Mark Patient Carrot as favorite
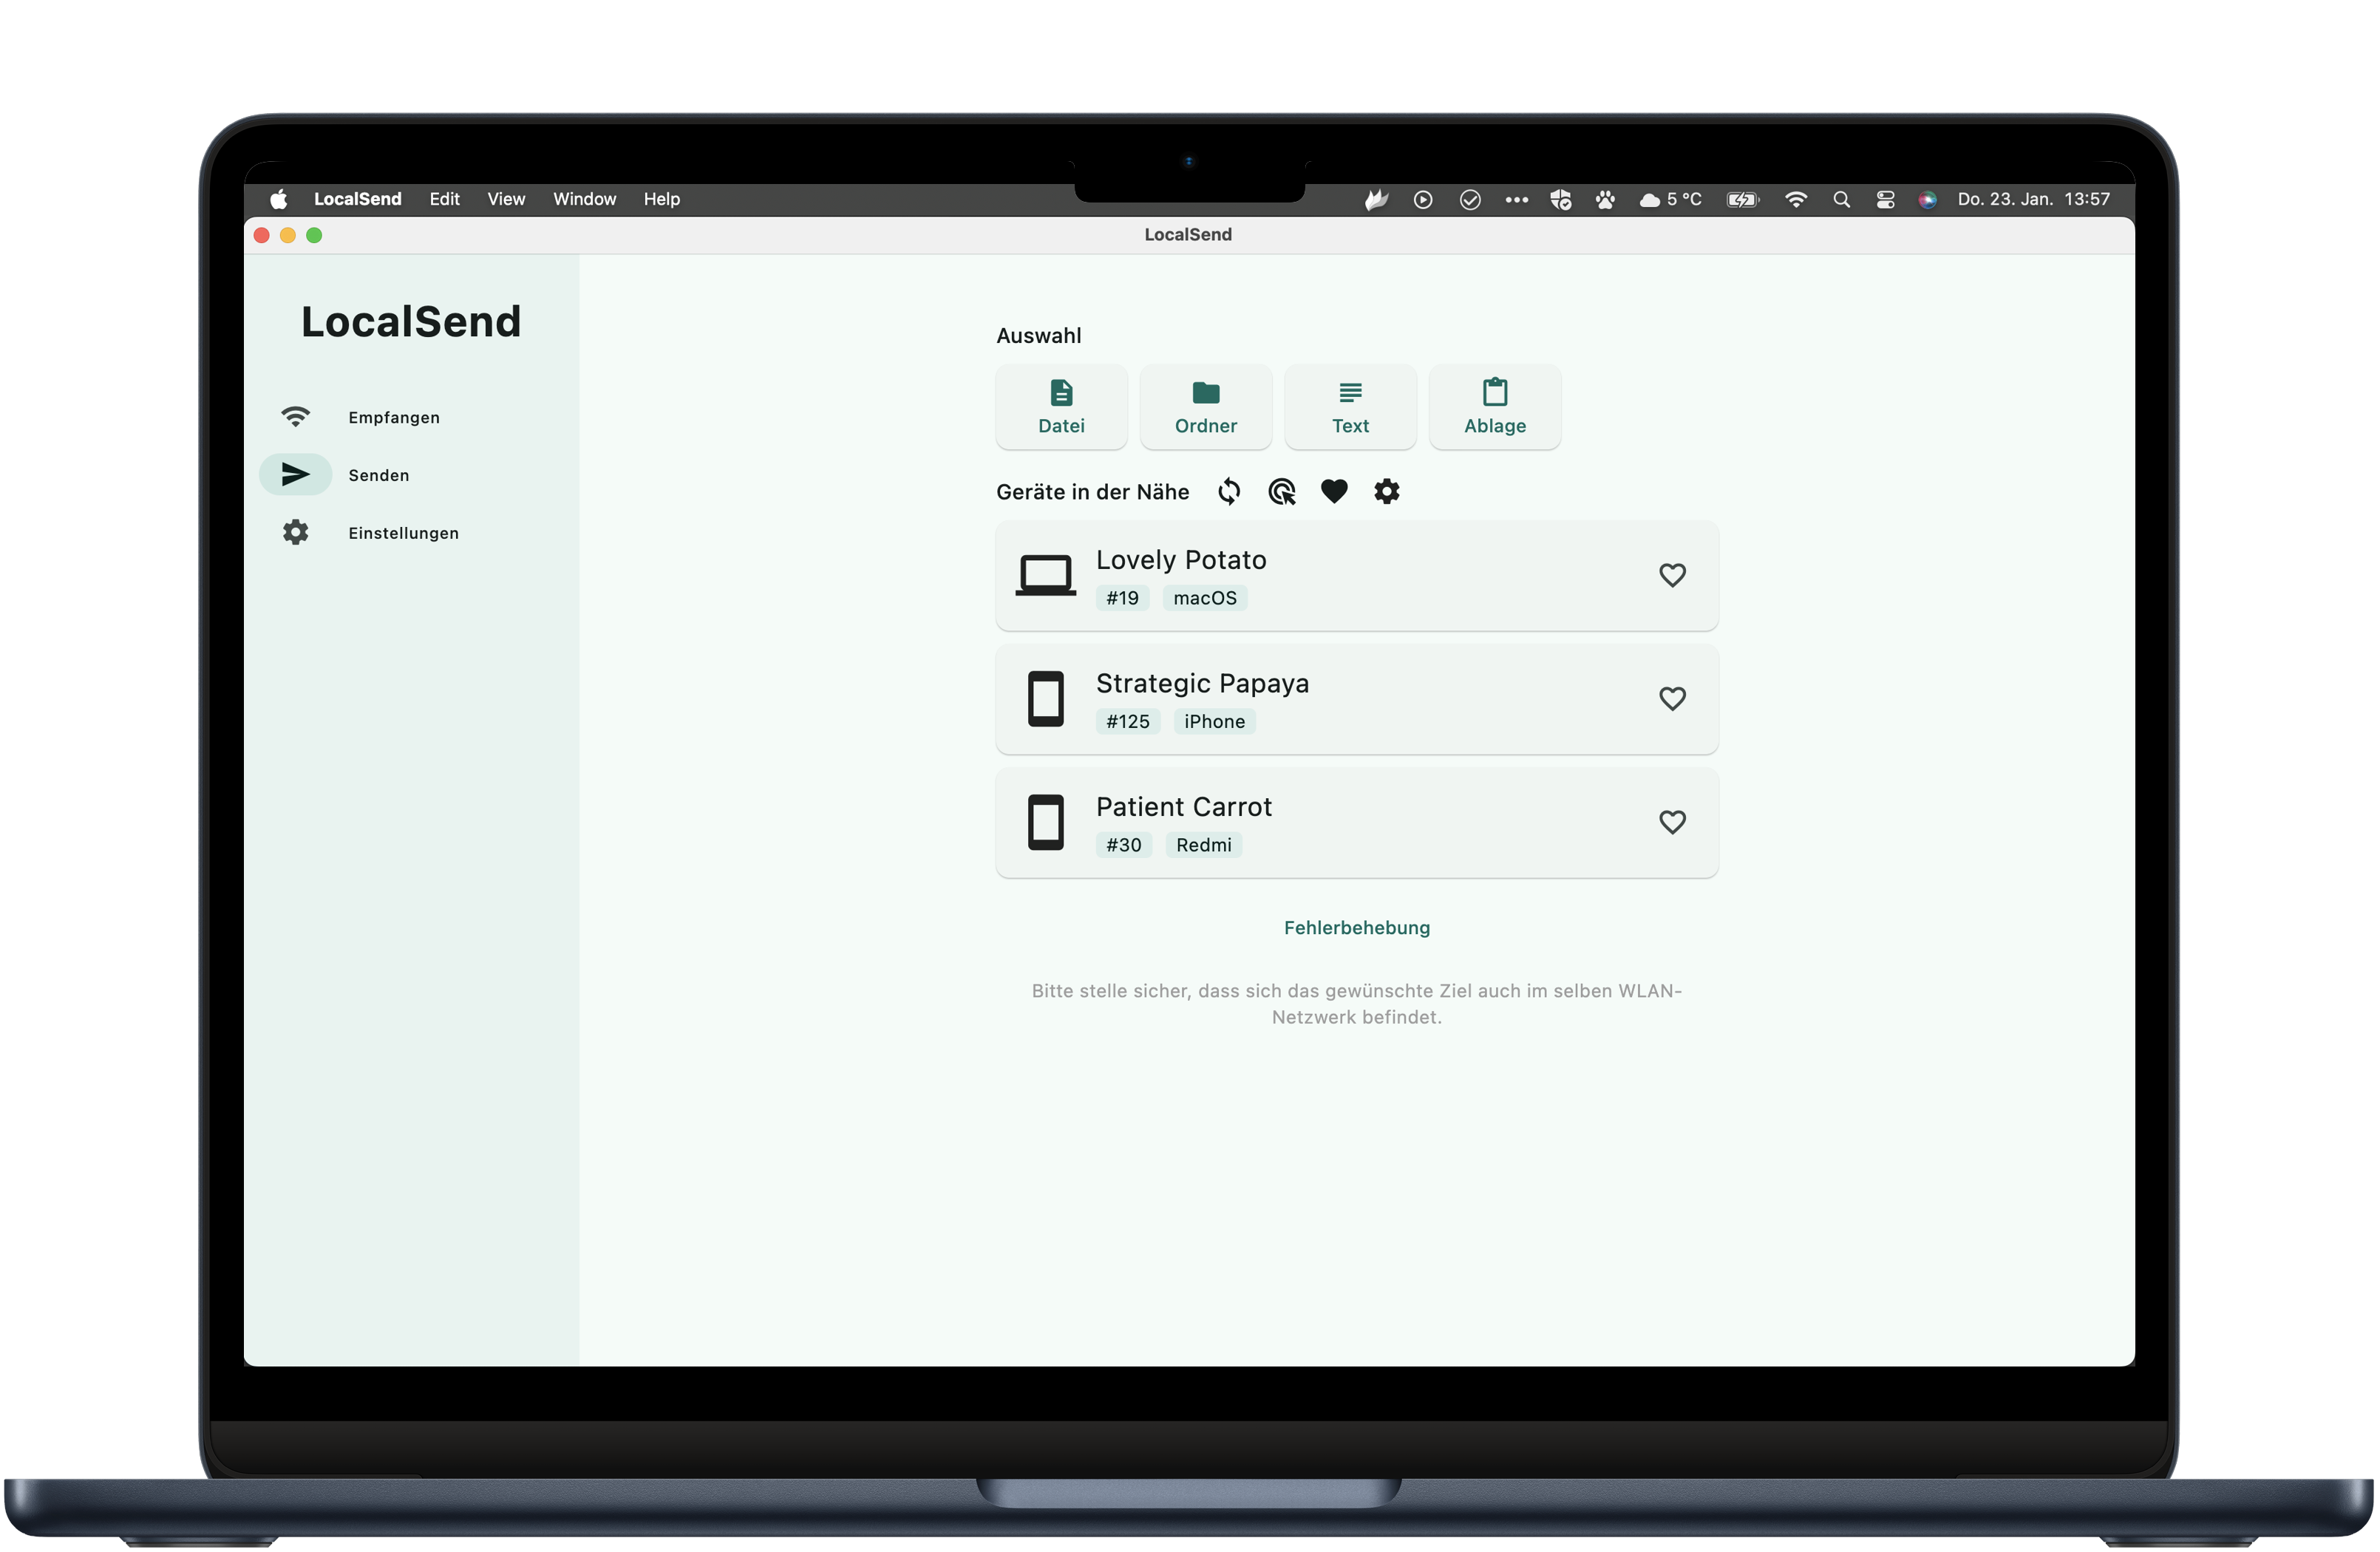 [x=1672, y=822]
